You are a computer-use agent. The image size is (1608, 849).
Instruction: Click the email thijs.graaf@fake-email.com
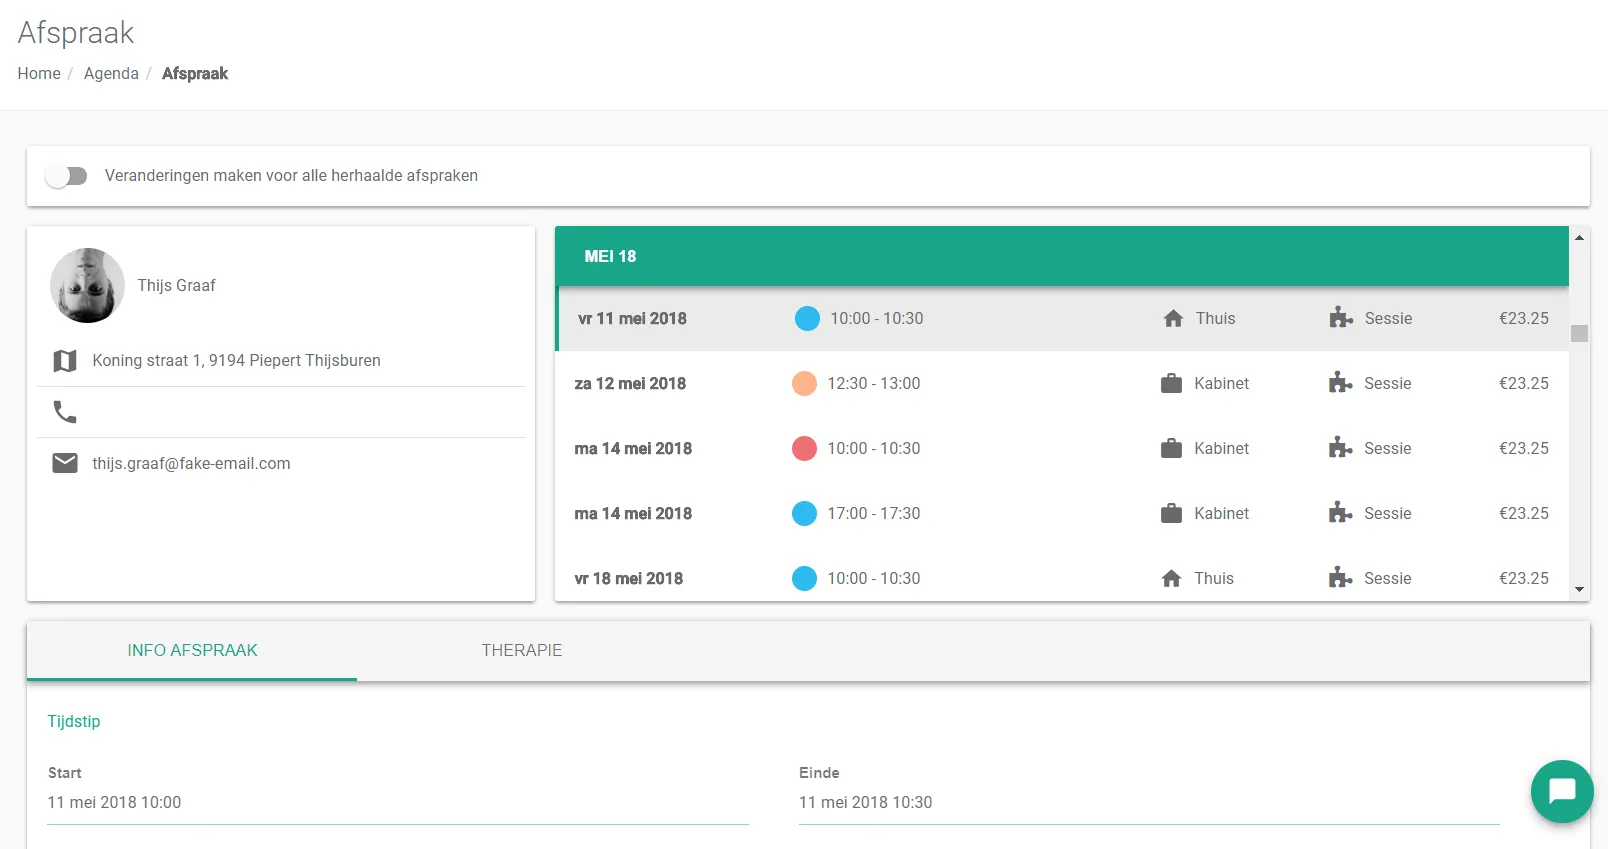[x=191, y=464]
